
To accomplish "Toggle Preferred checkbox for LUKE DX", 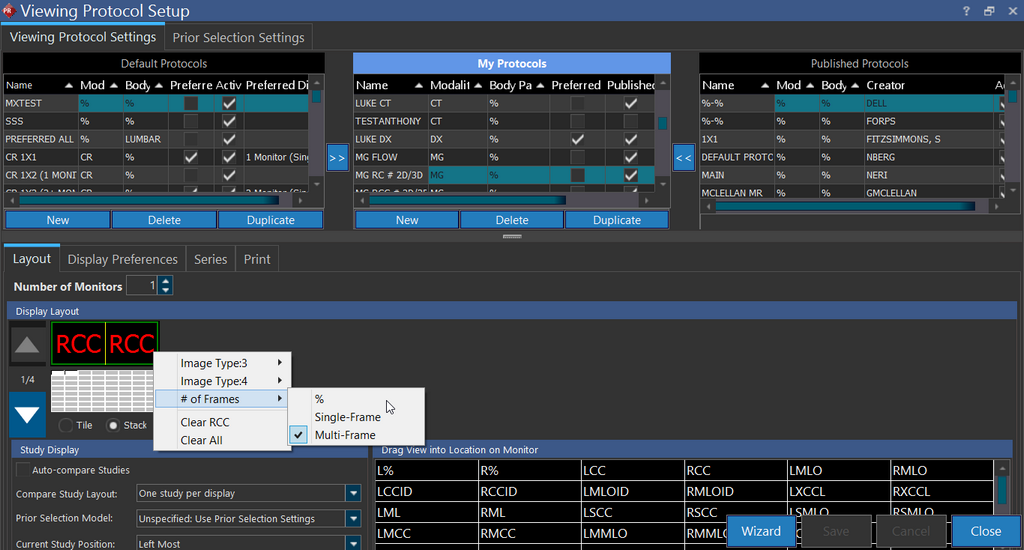I will coord(577,139).
